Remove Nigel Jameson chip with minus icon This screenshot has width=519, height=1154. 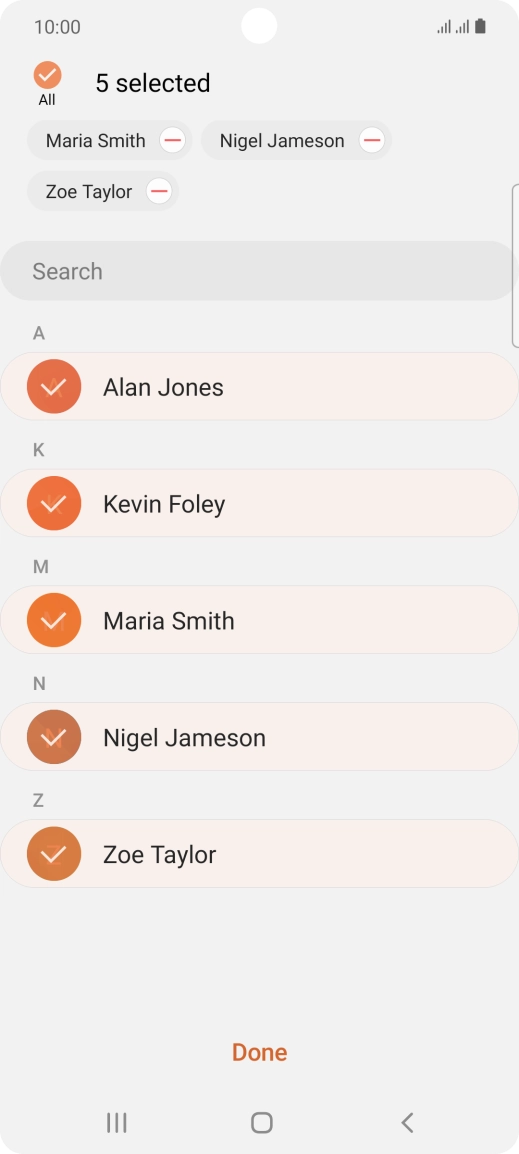point(372,140)
